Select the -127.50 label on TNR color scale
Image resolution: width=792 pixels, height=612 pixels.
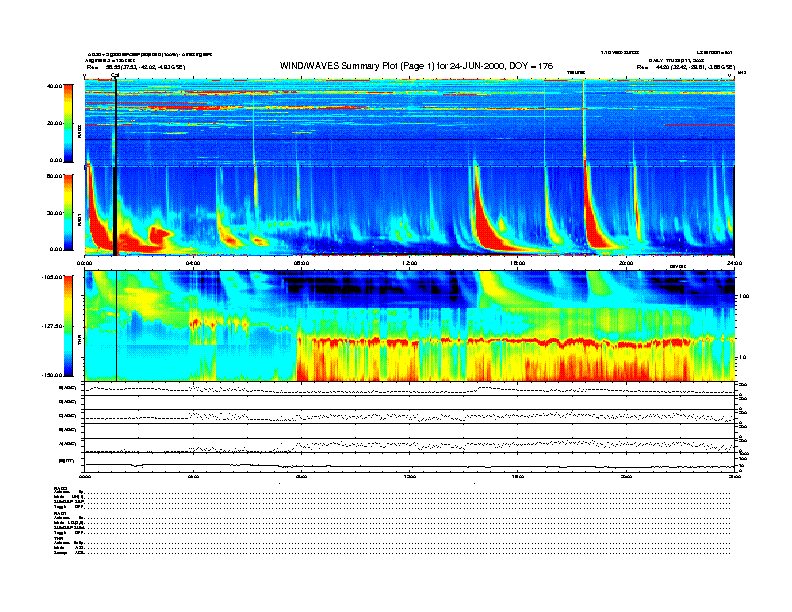click(52, 326)
